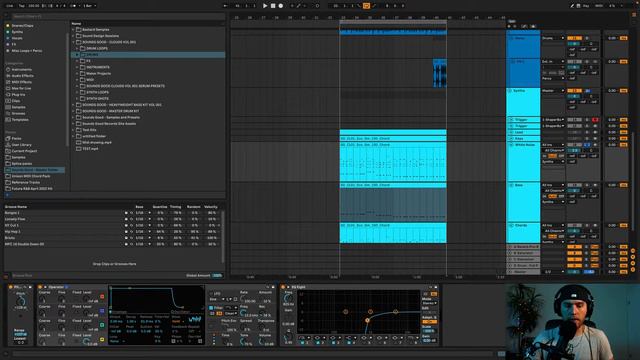Open the Drums group output routing dropdown

pos(553,38)
